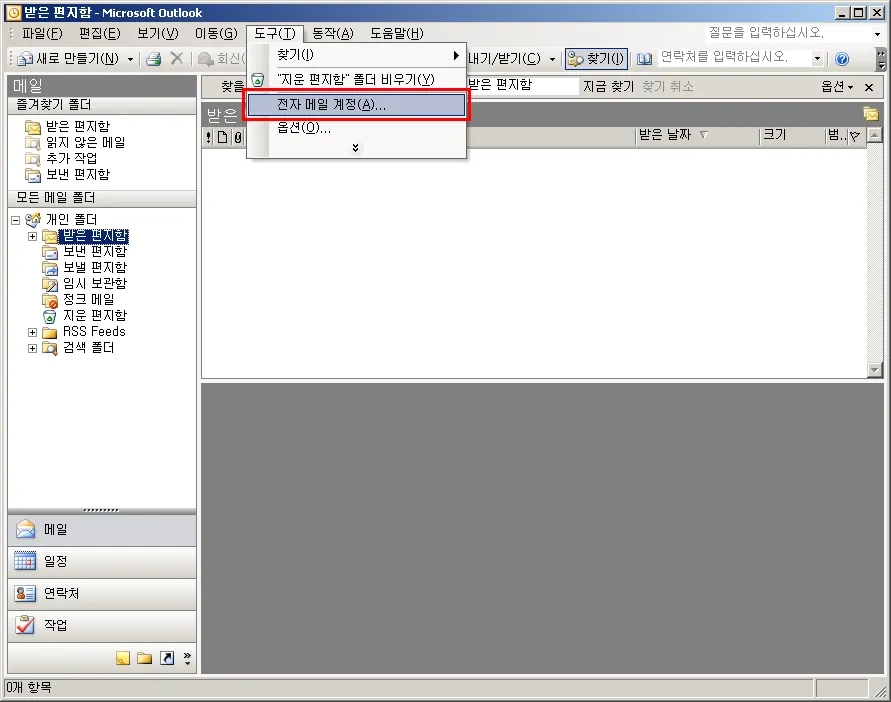Click the message list scrollbar down arrow

875,370
